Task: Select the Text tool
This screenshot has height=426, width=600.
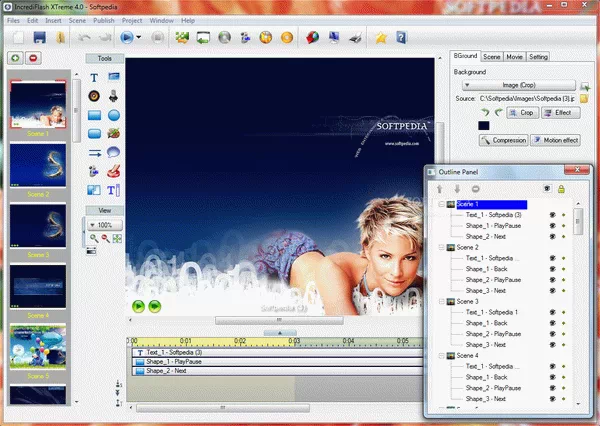Action: [x=94, y=78]
